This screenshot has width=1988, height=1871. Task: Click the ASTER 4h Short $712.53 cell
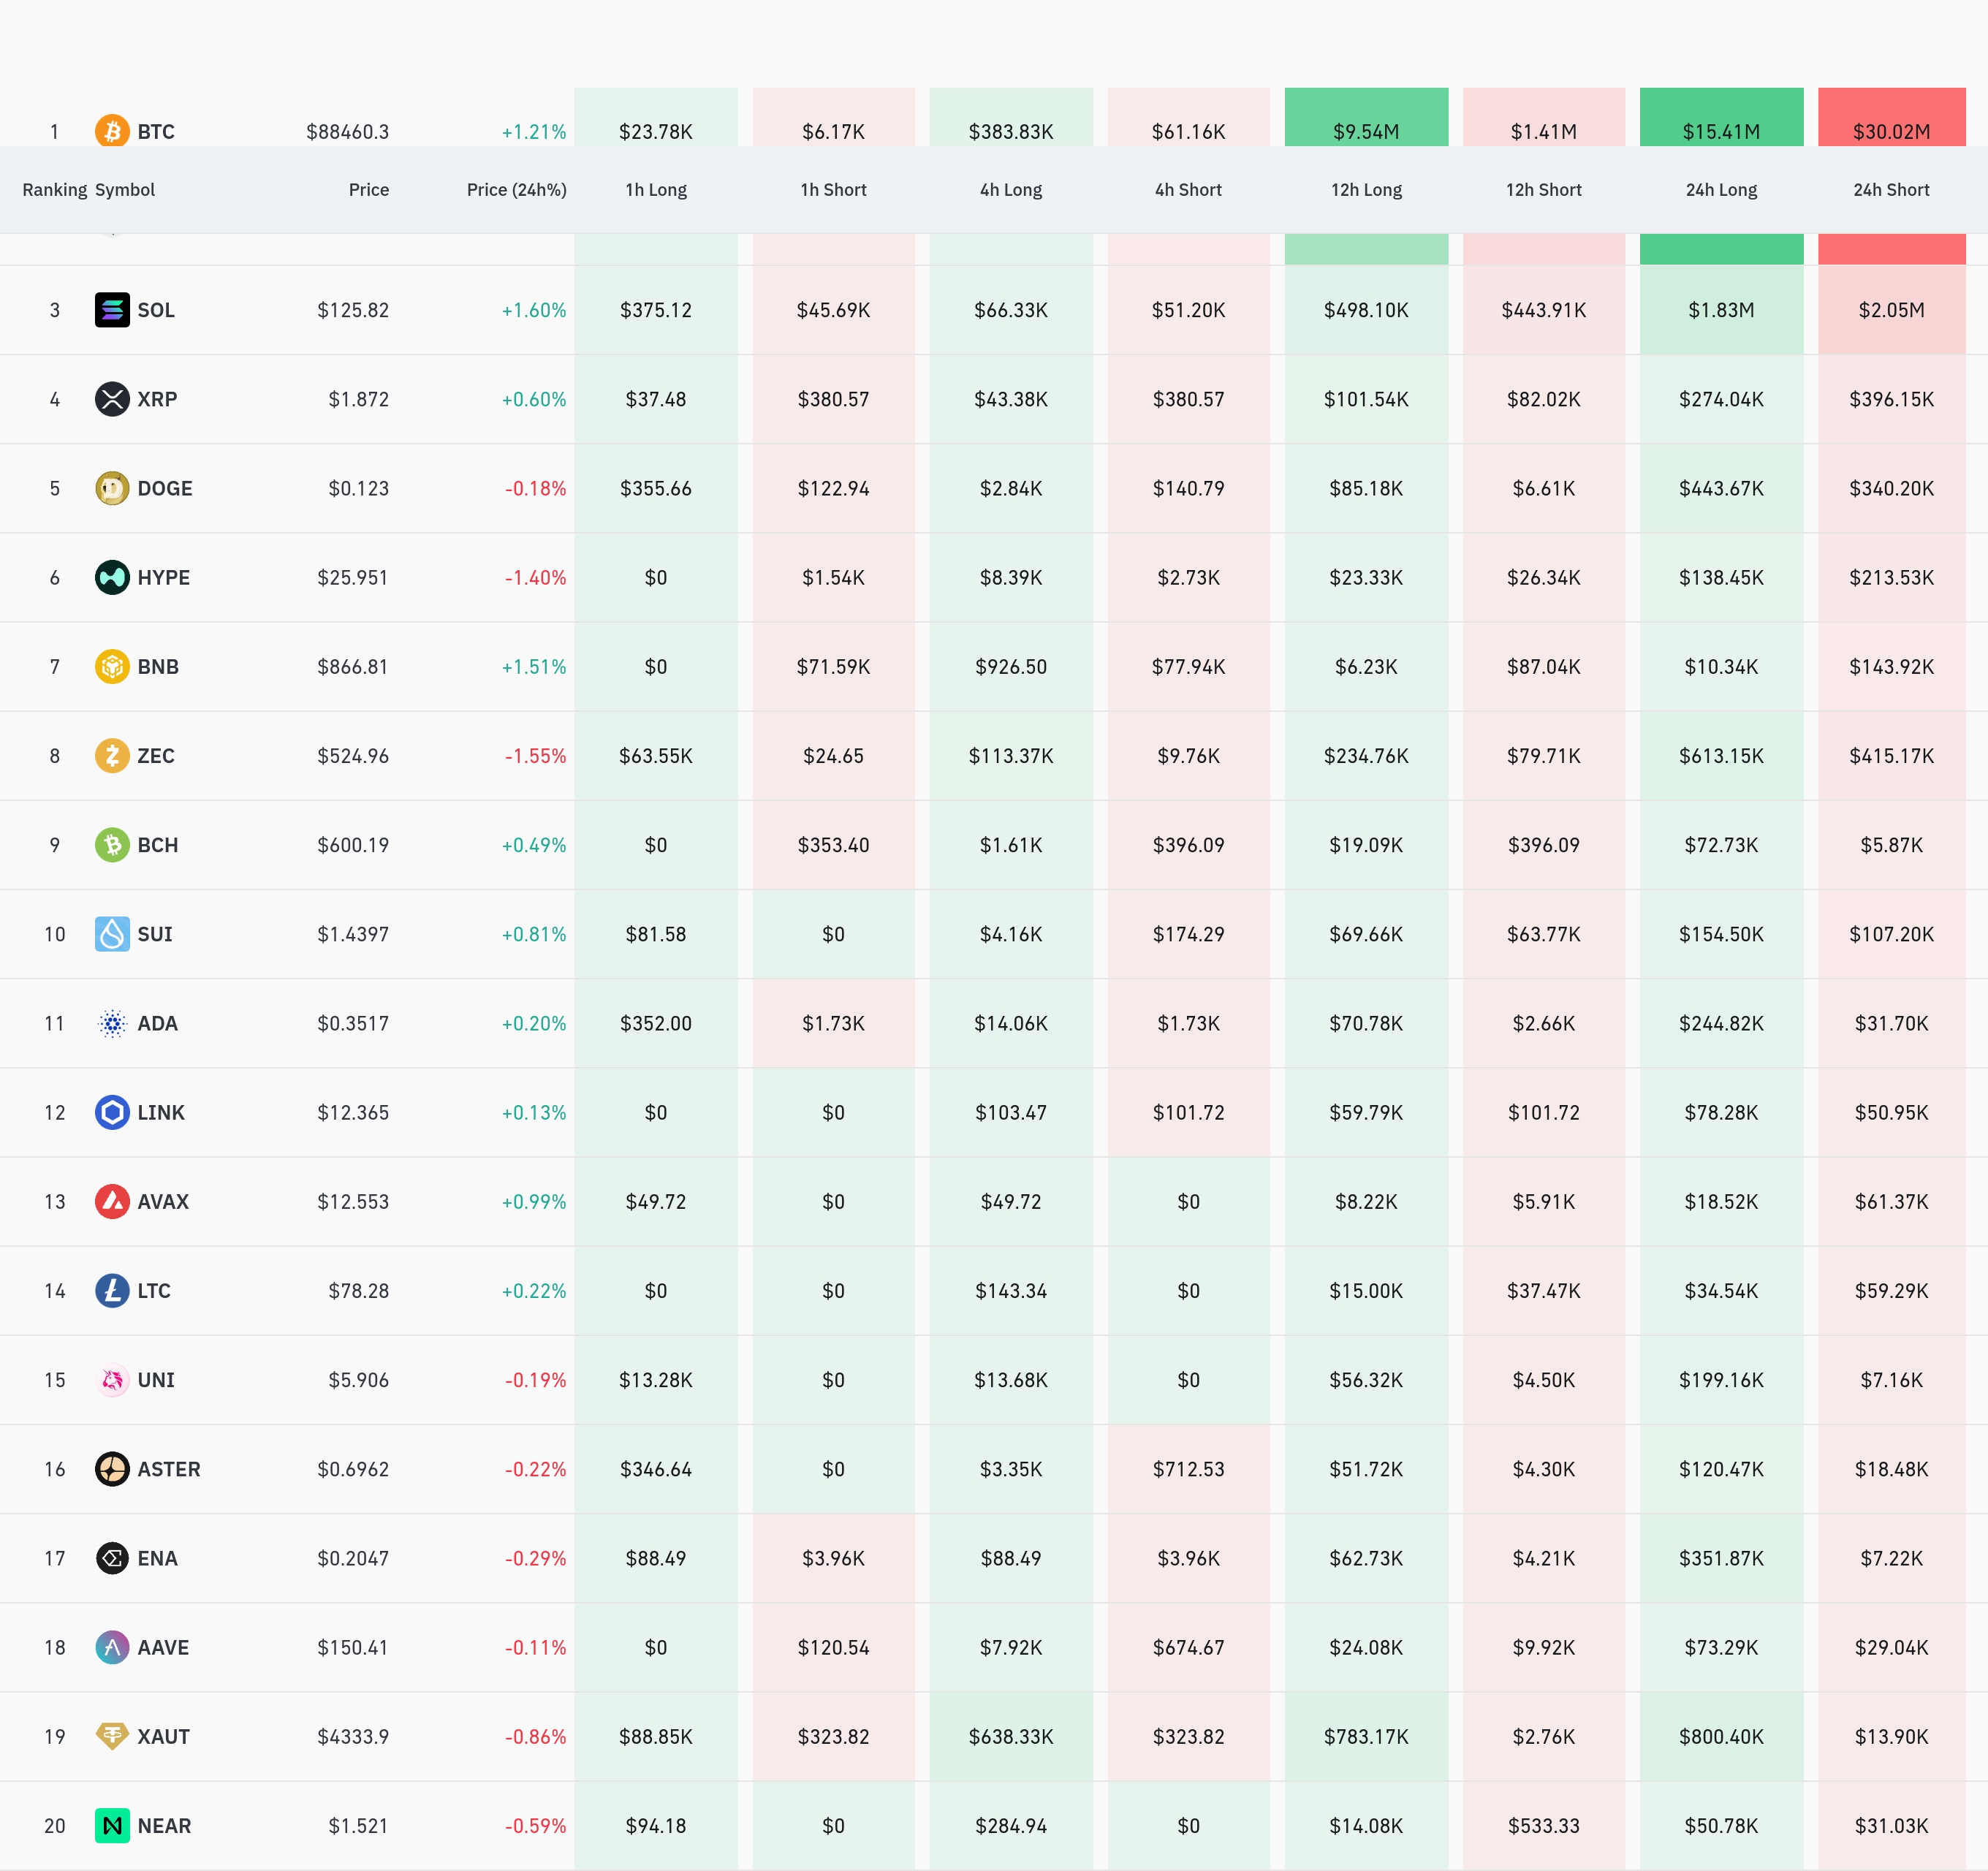coord(1188,1469)
